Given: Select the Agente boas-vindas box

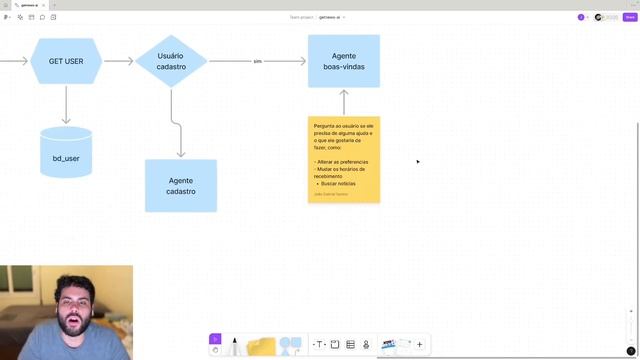Looking at the screenshot, I should point(344,61).
